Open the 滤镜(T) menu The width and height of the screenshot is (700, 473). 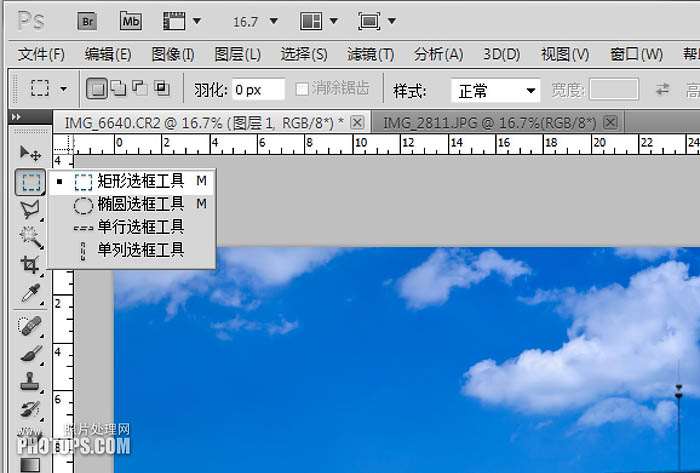[371, 54]
